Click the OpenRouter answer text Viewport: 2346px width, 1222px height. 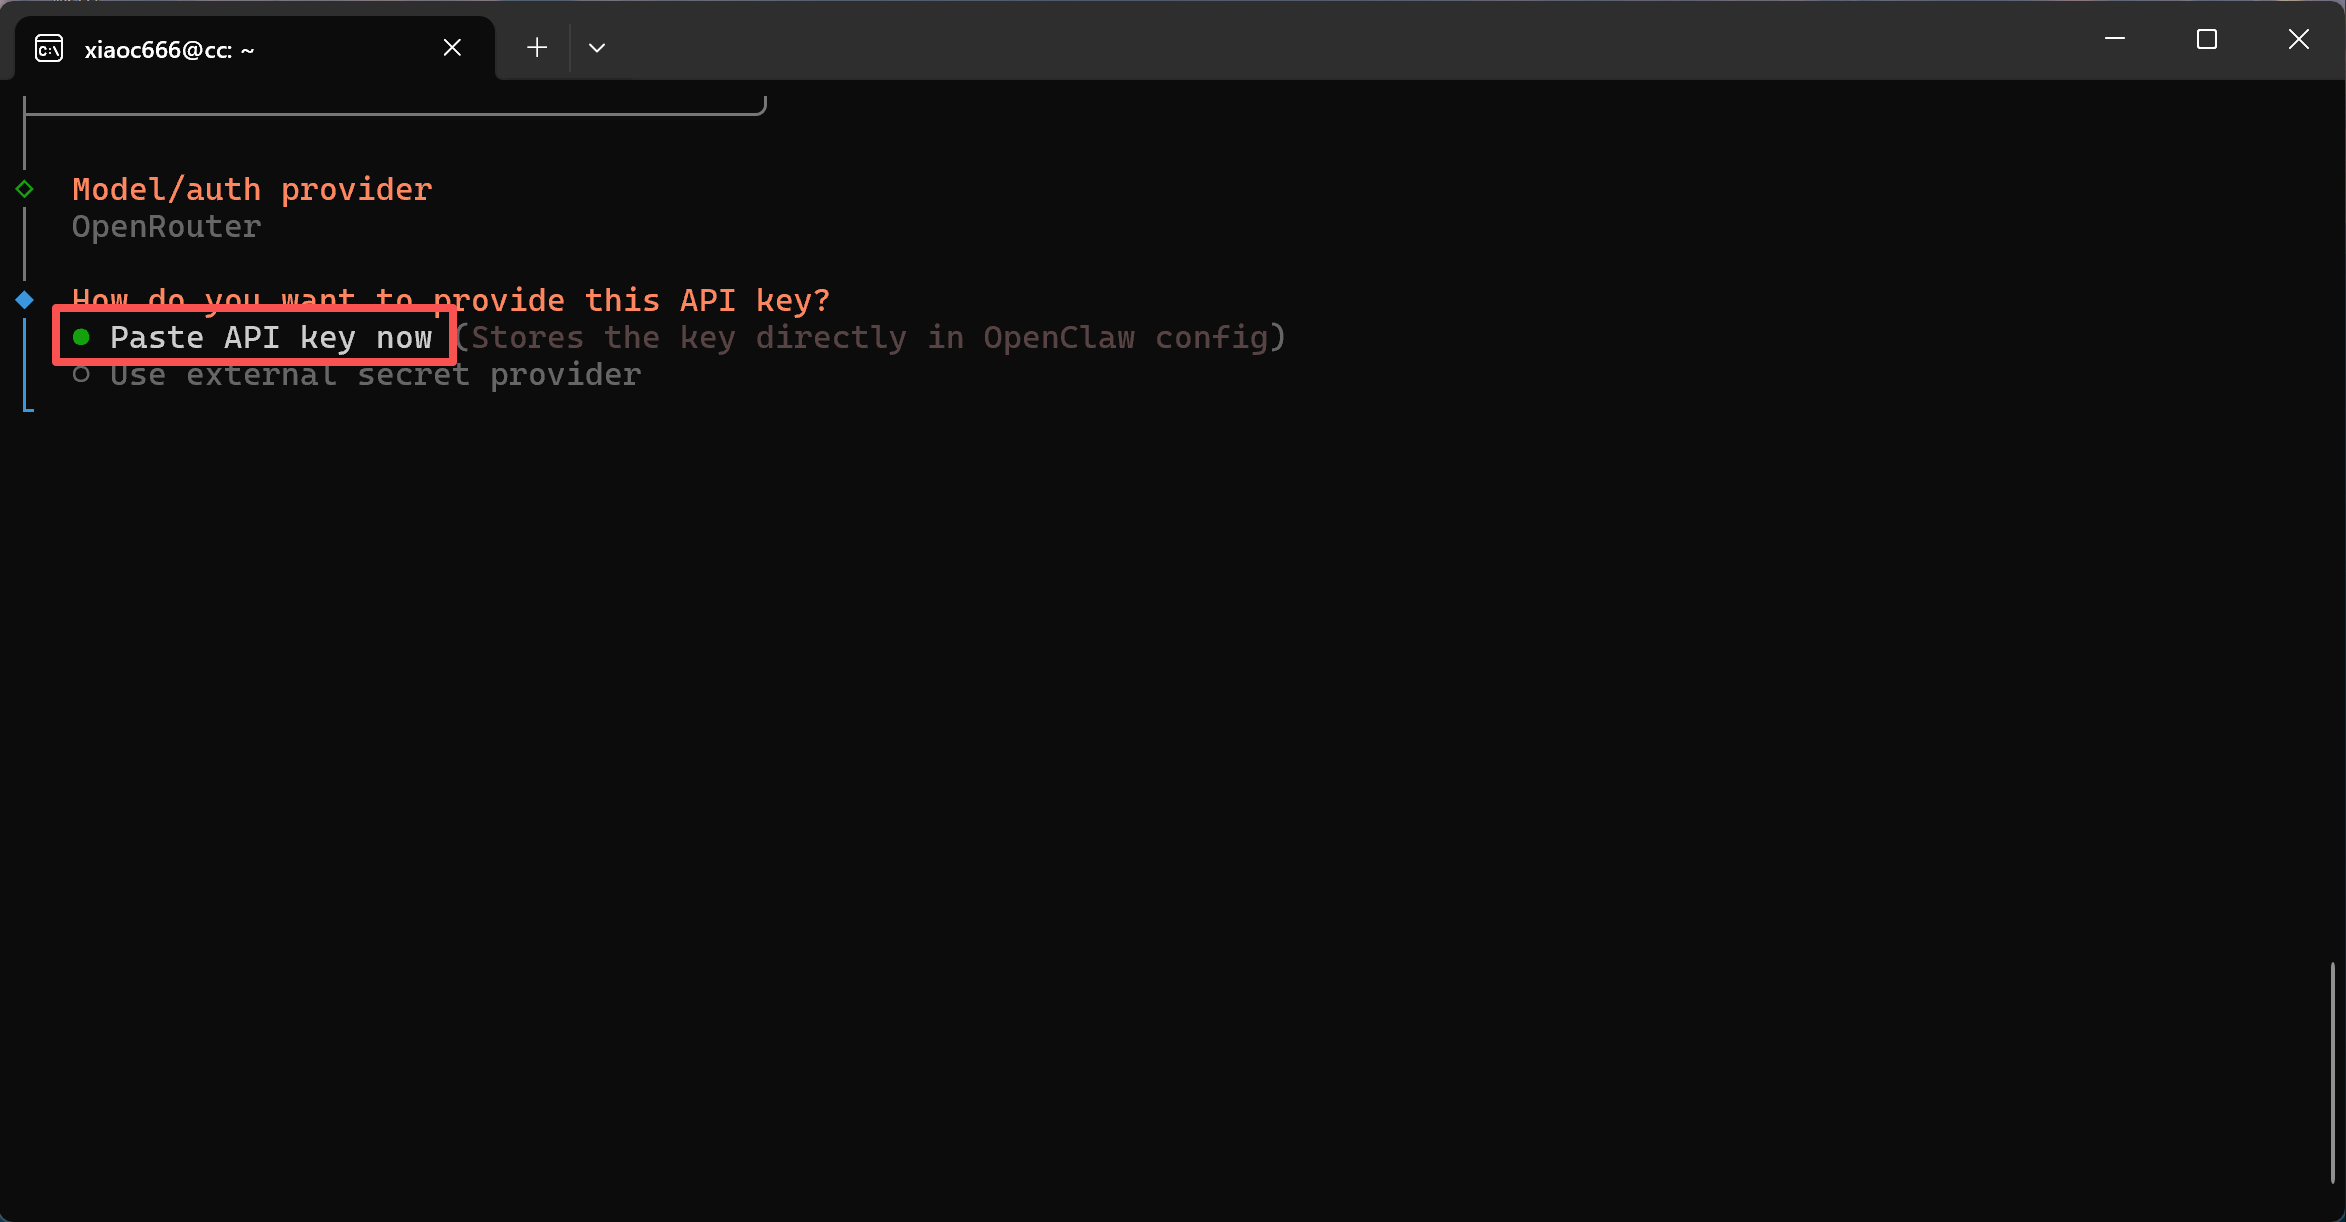pos(166,227)
